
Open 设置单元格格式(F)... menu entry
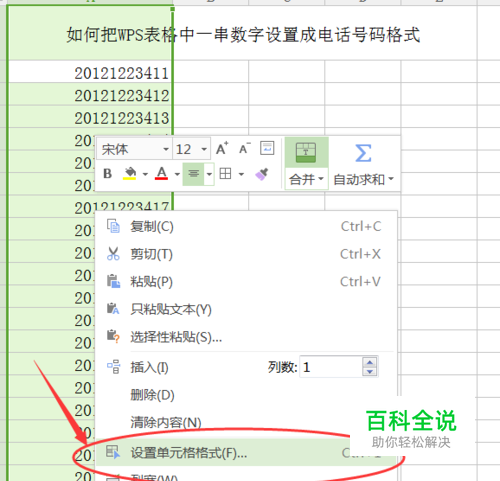pyautogui.click(x=246, y=453)
